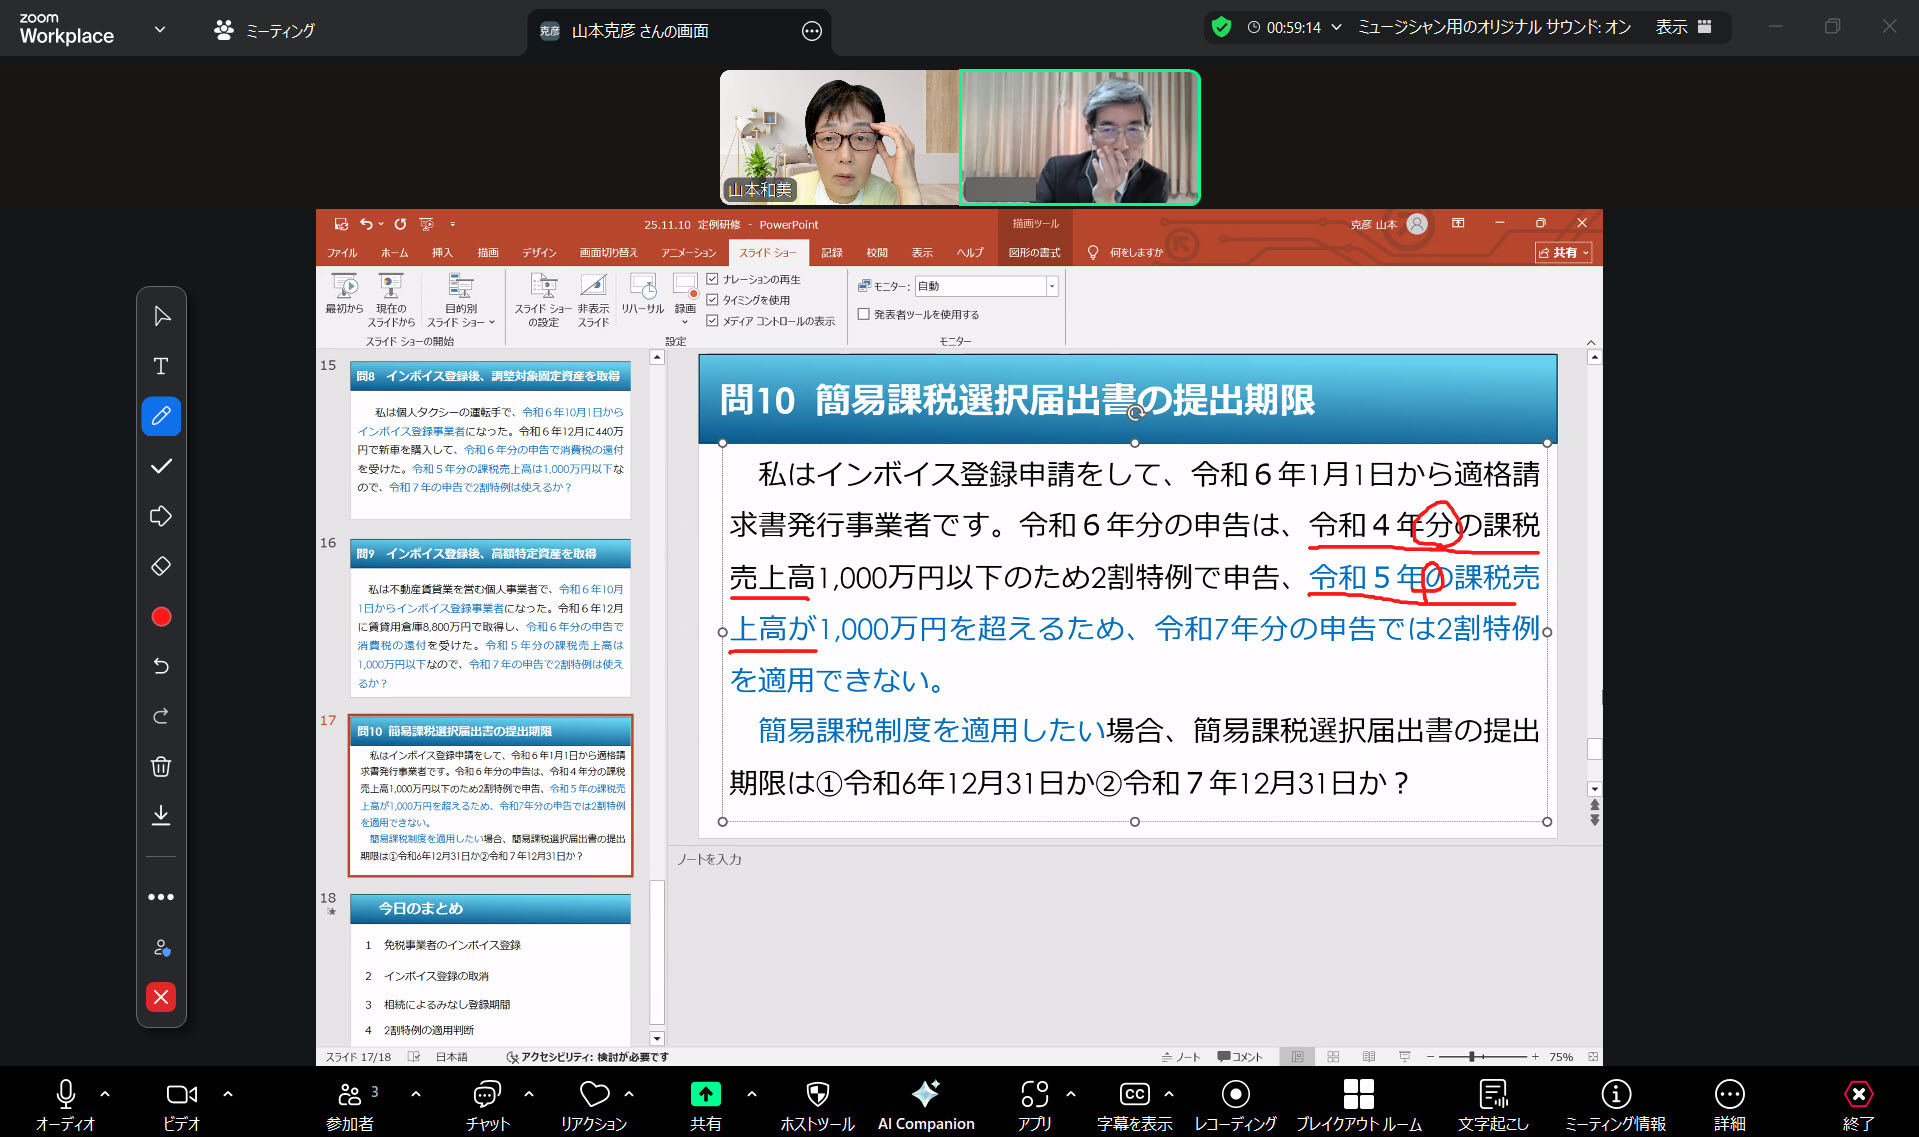Screen dimensions: 1919x1137
Task: Open the red color picker for annotations
Action: (x=161, y=617)
